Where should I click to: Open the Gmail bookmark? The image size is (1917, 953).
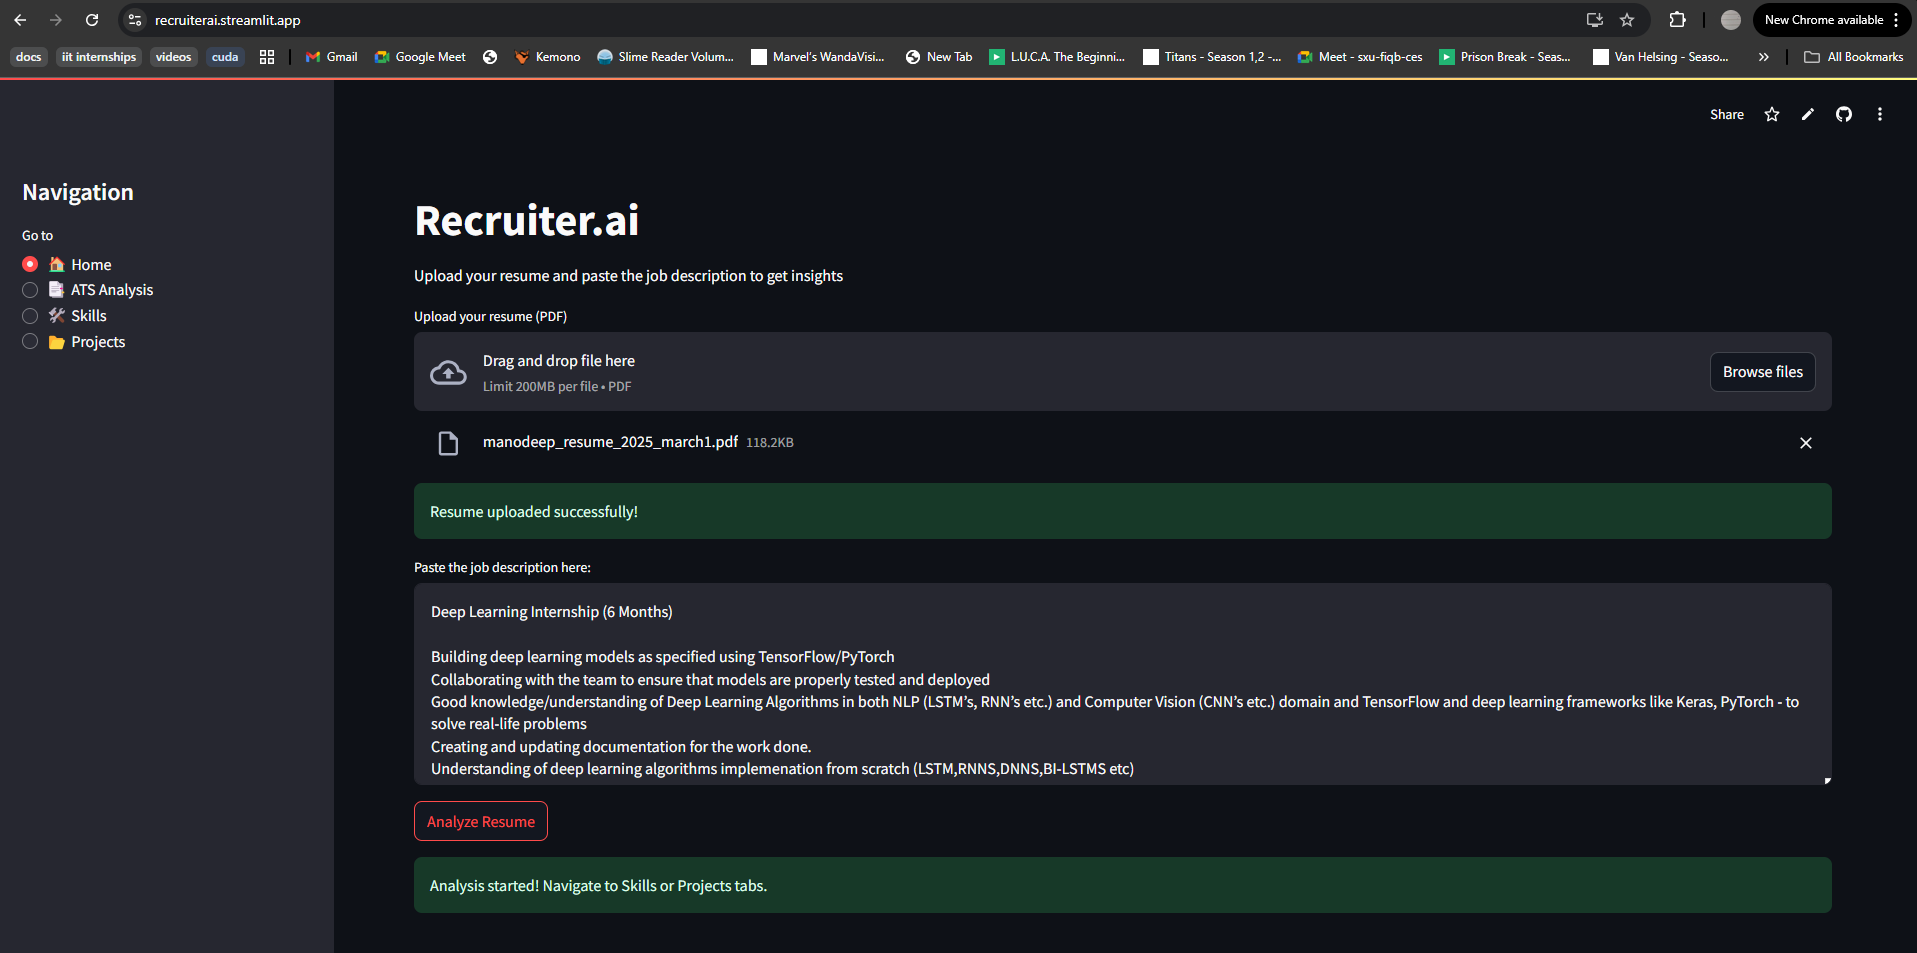click(x=331, y=57)
